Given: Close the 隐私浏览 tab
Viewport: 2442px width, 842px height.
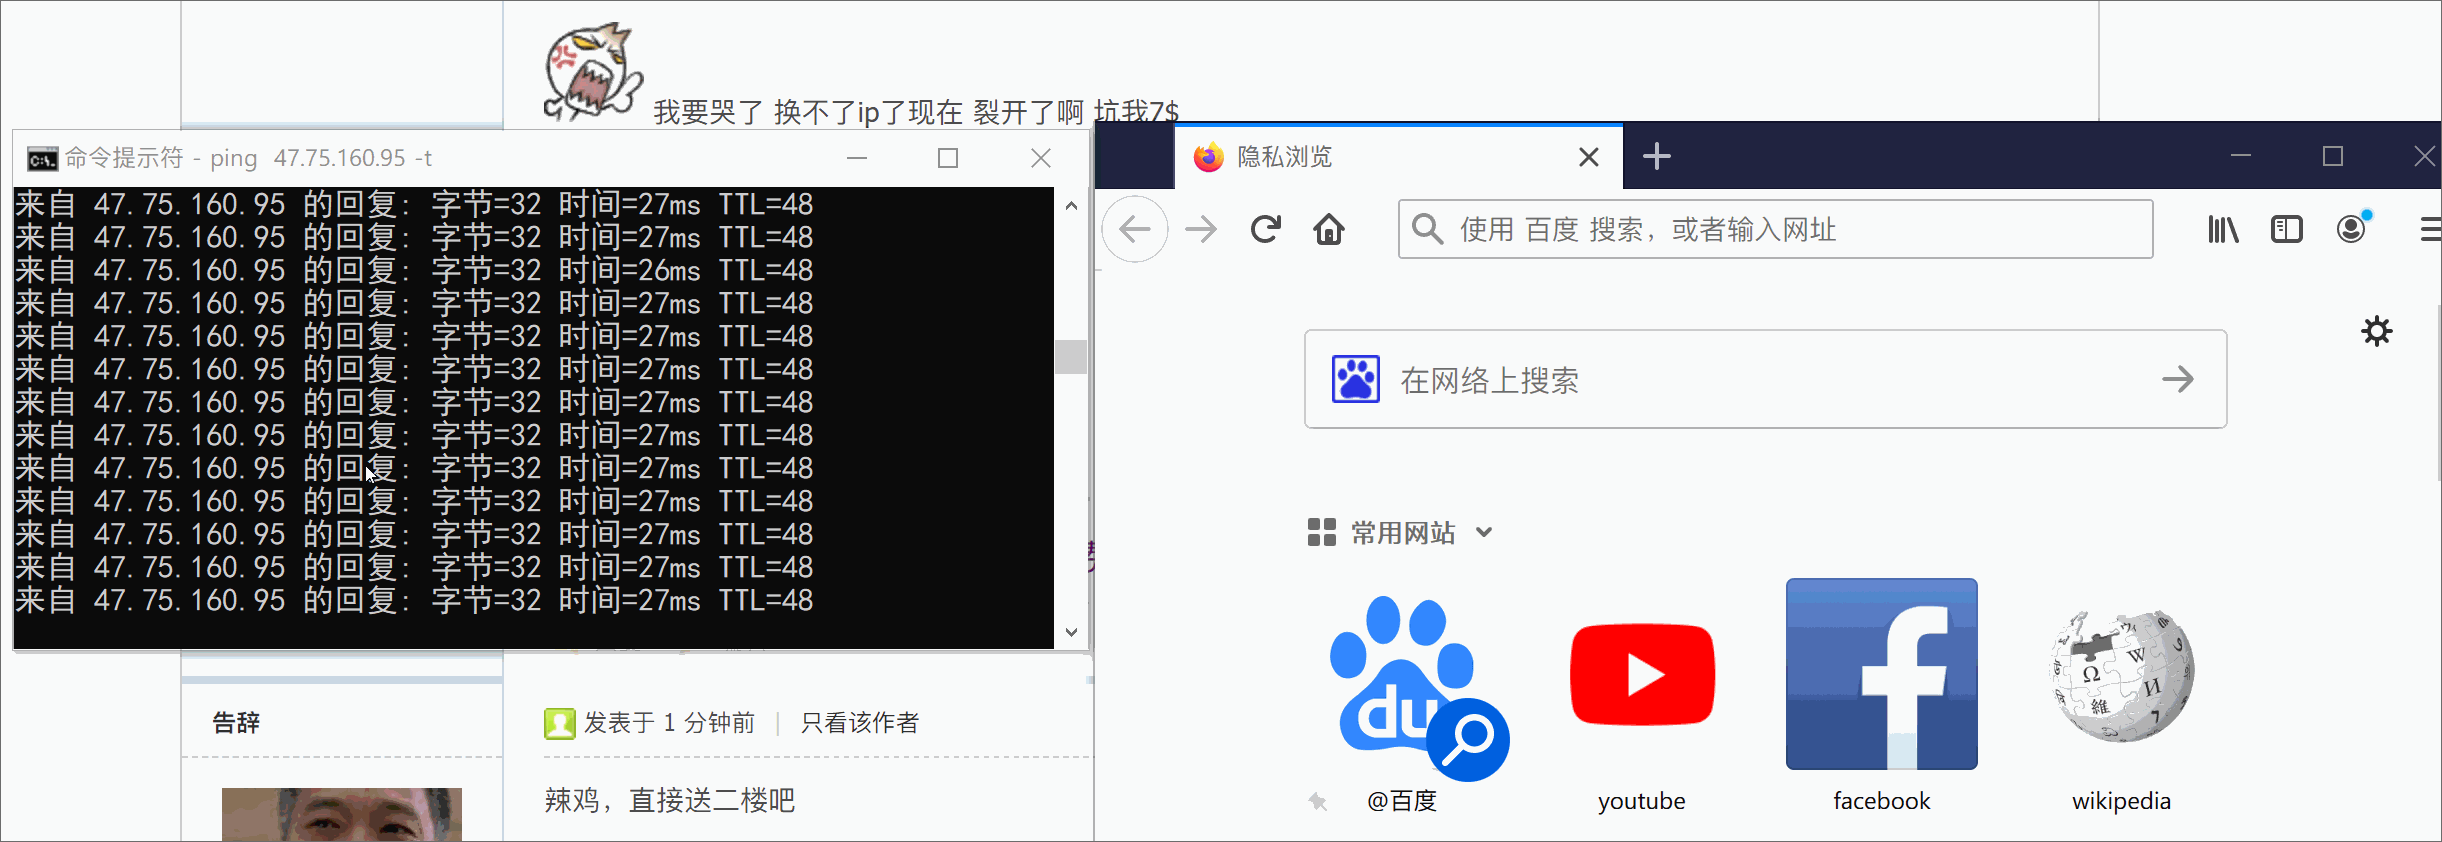Looking at the screenshot, I should 1589,157.
